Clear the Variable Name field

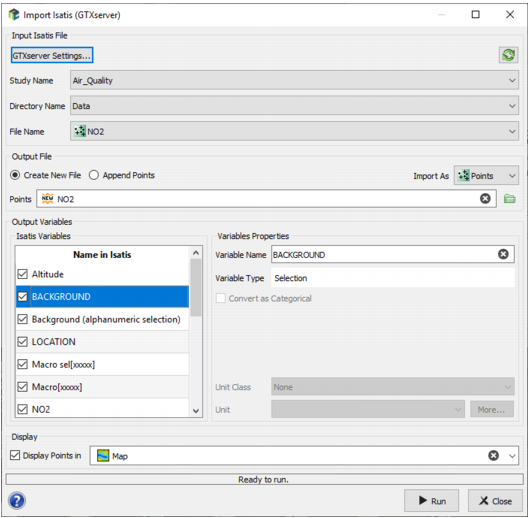[x=503, y=254]
